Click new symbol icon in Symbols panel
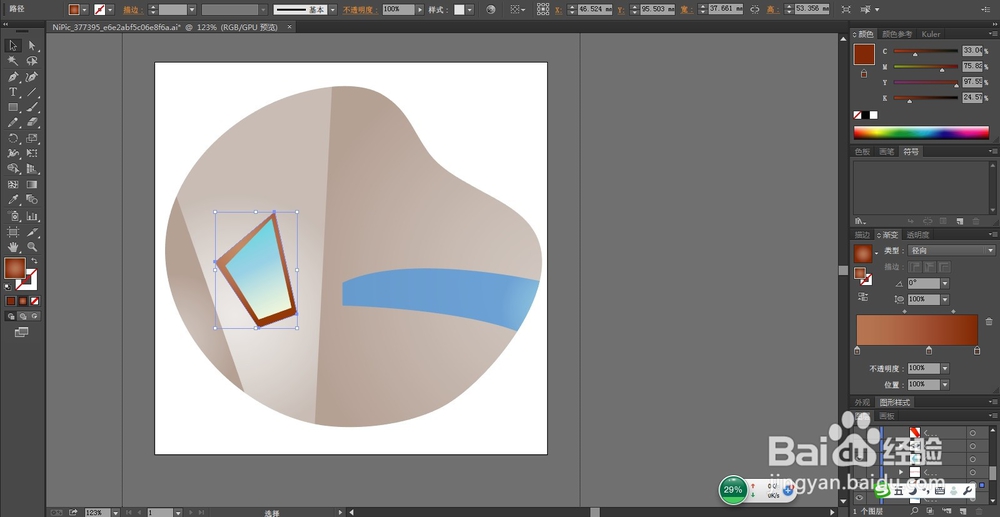Screen dimensions: 1000x517 pos(959,221)
